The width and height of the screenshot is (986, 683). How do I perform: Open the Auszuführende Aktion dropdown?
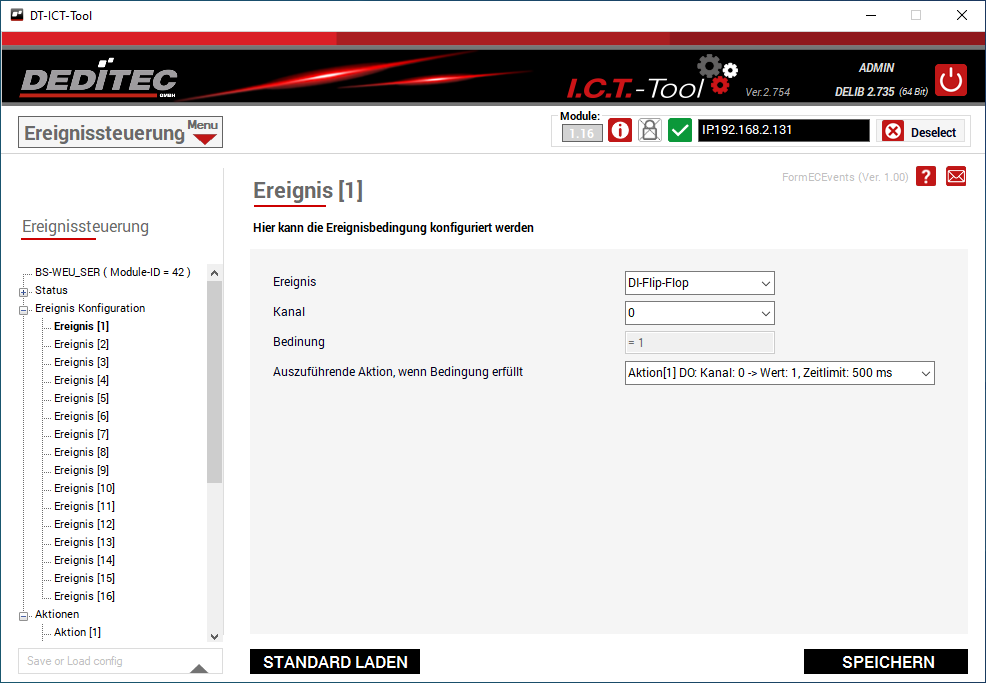point(779,373)
